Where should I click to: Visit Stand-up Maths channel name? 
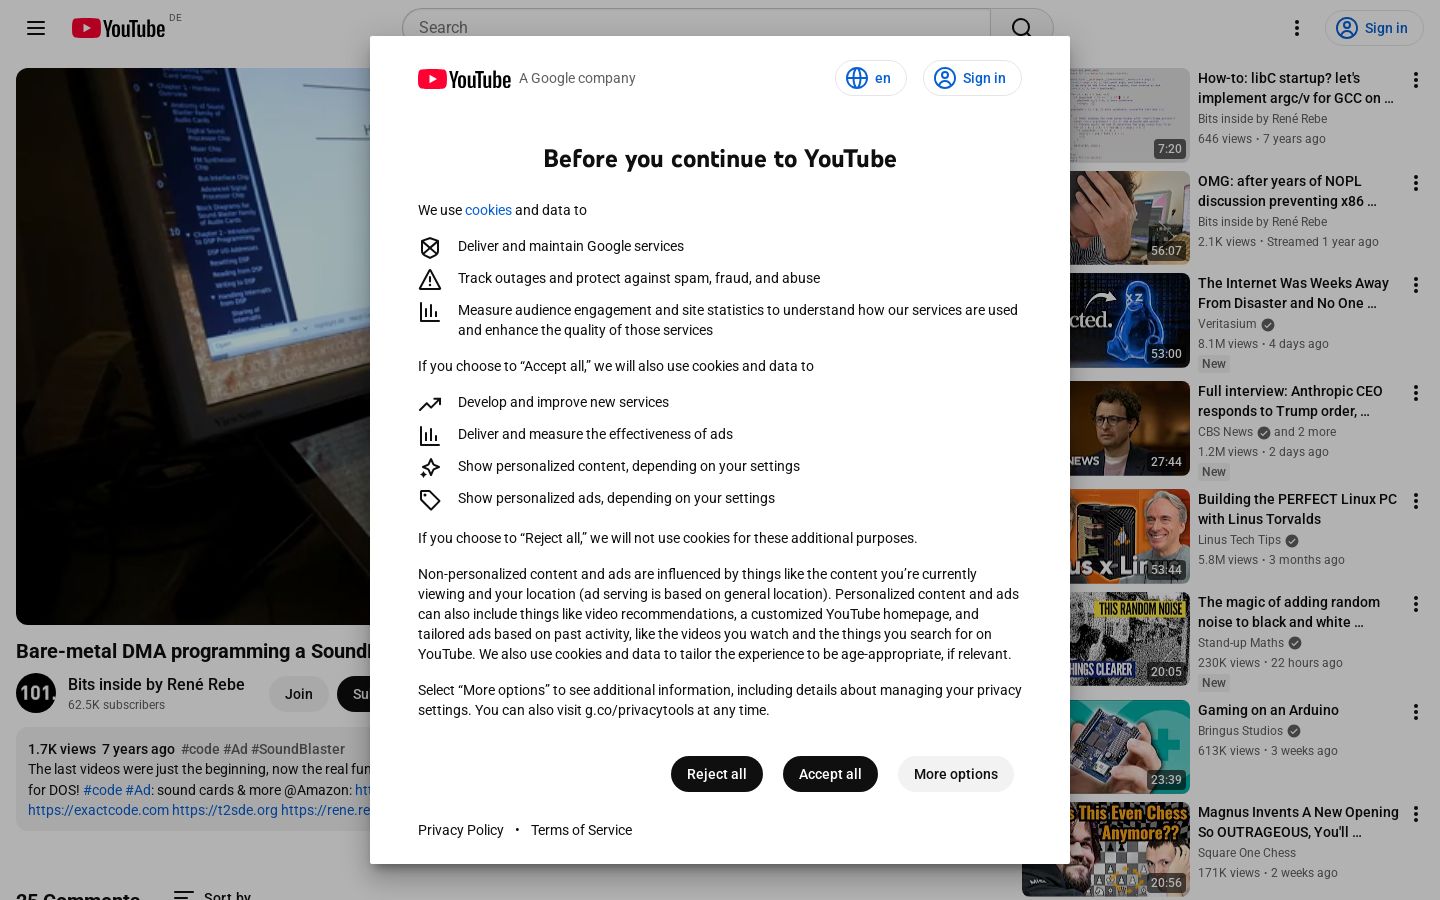tap(1241, 643)
